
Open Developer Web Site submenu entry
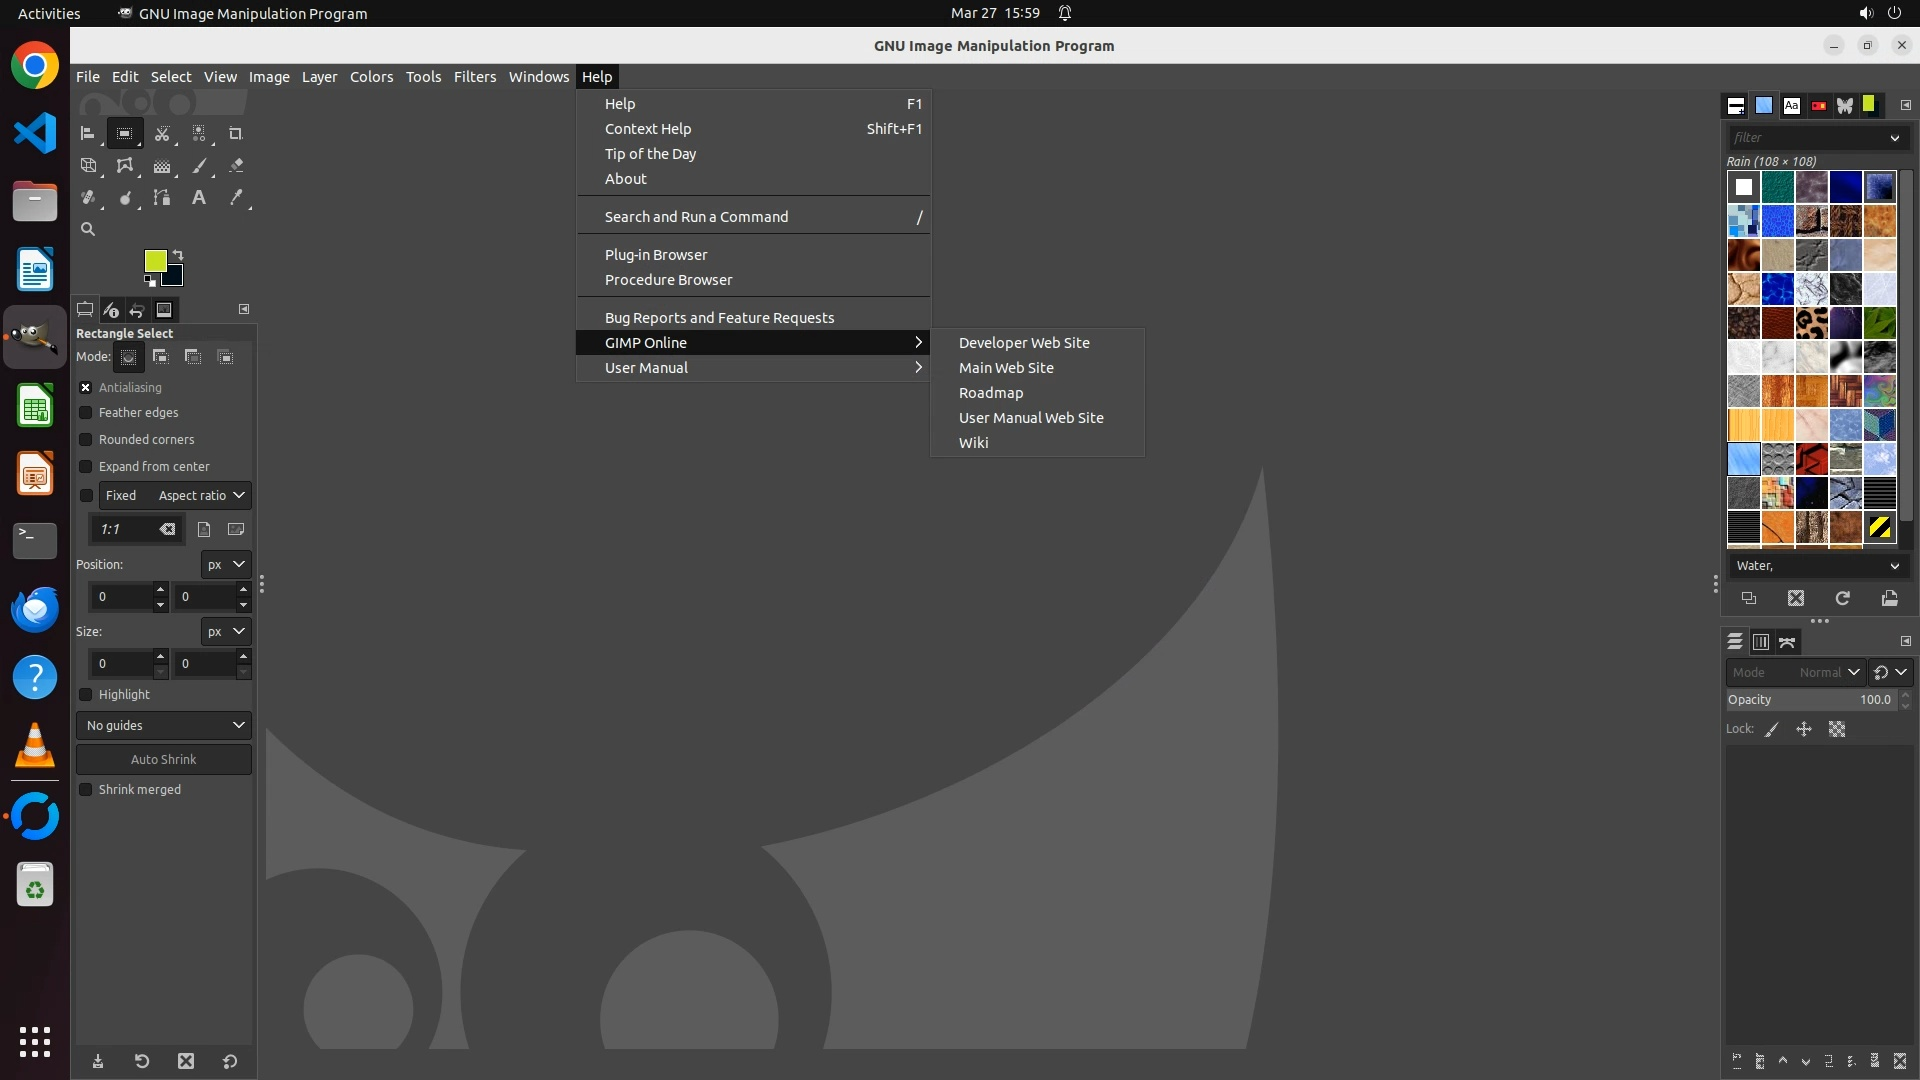[x=1024, y=342]
